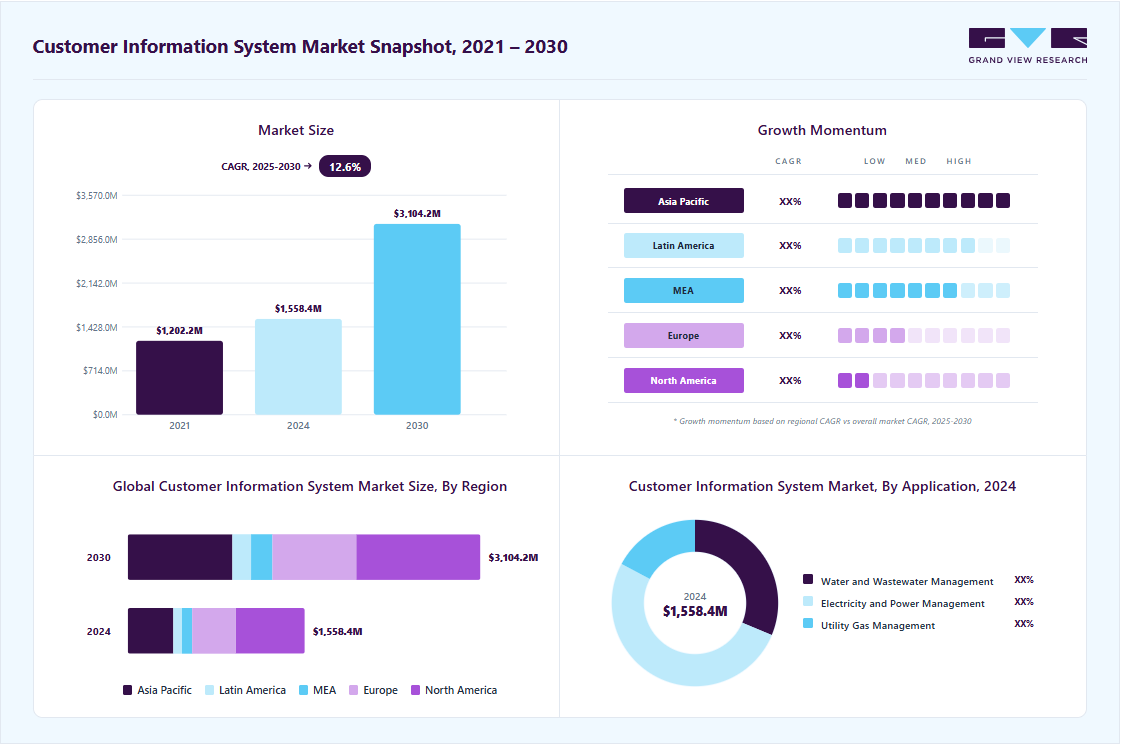Click XX% next to Electricity and Power Management

[x=1024, y=602]
